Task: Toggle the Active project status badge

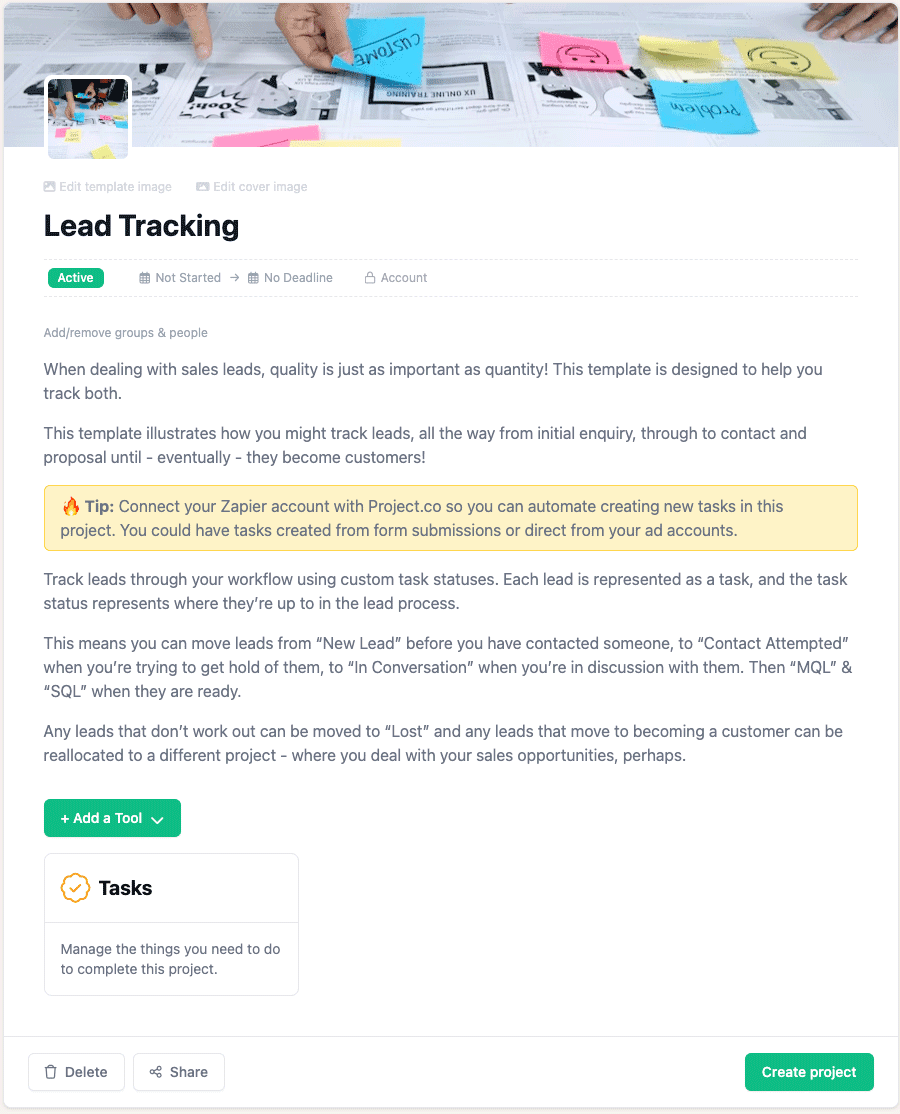Action: [75, 277]
